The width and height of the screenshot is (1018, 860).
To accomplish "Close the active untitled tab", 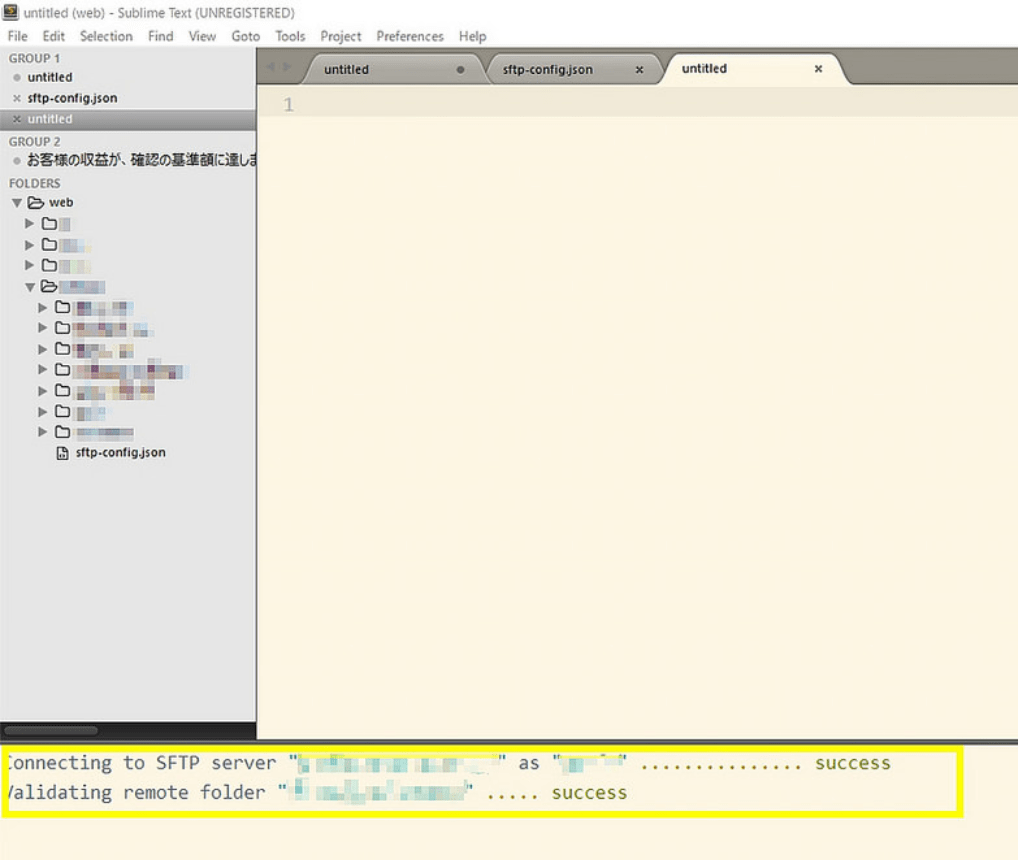I will tap(818, 69).
